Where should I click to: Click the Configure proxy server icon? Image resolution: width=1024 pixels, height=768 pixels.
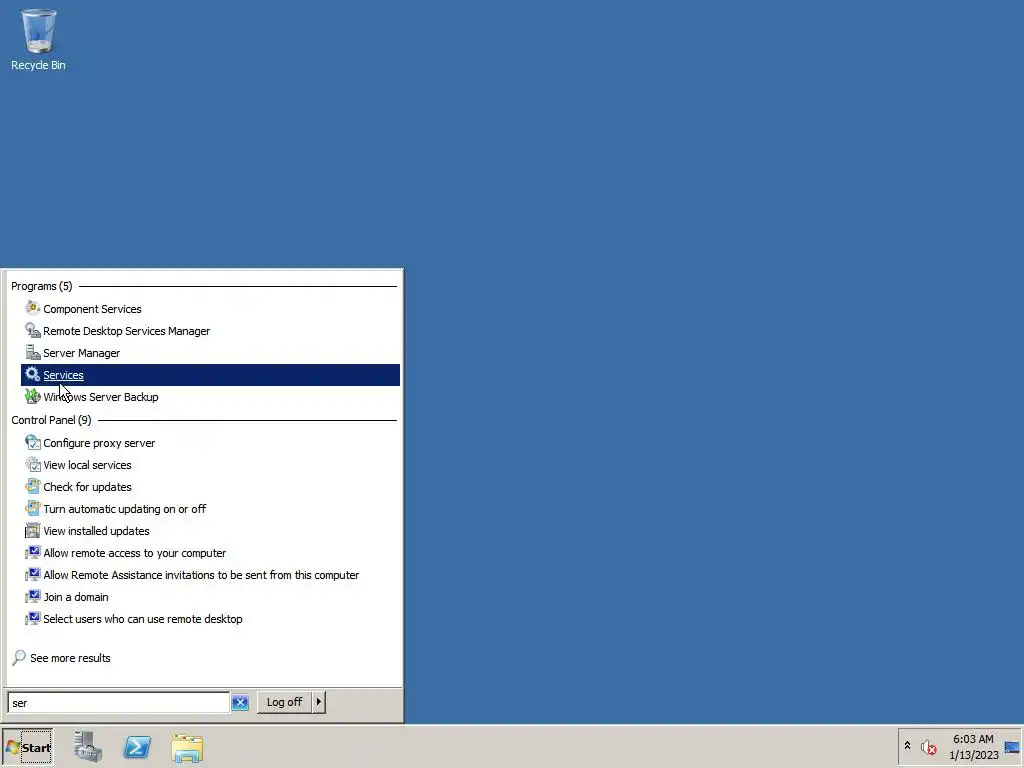pyautogui.click(x=33, y=442)
